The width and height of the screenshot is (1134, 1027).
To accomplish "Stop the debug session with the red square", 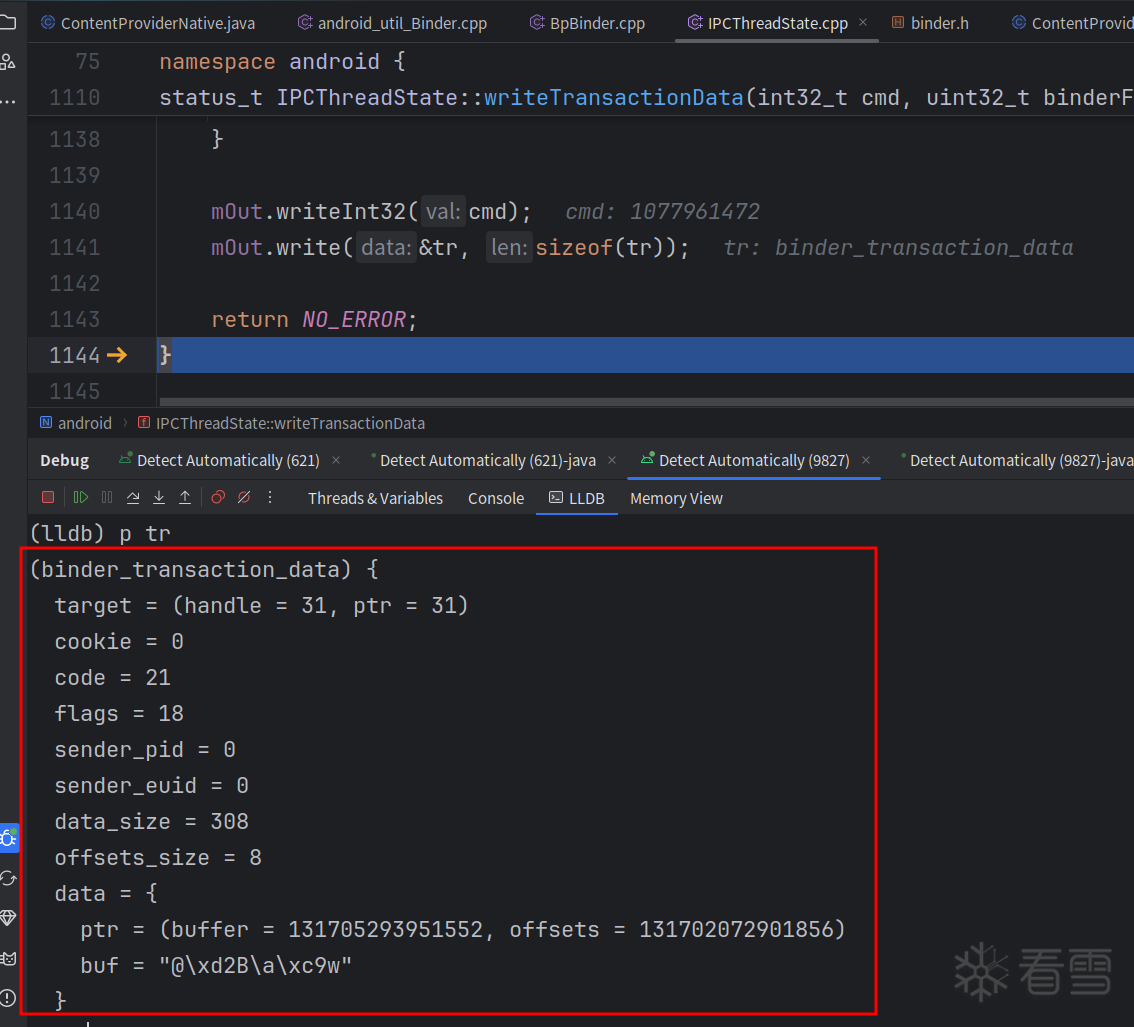I will pos(48,498).
